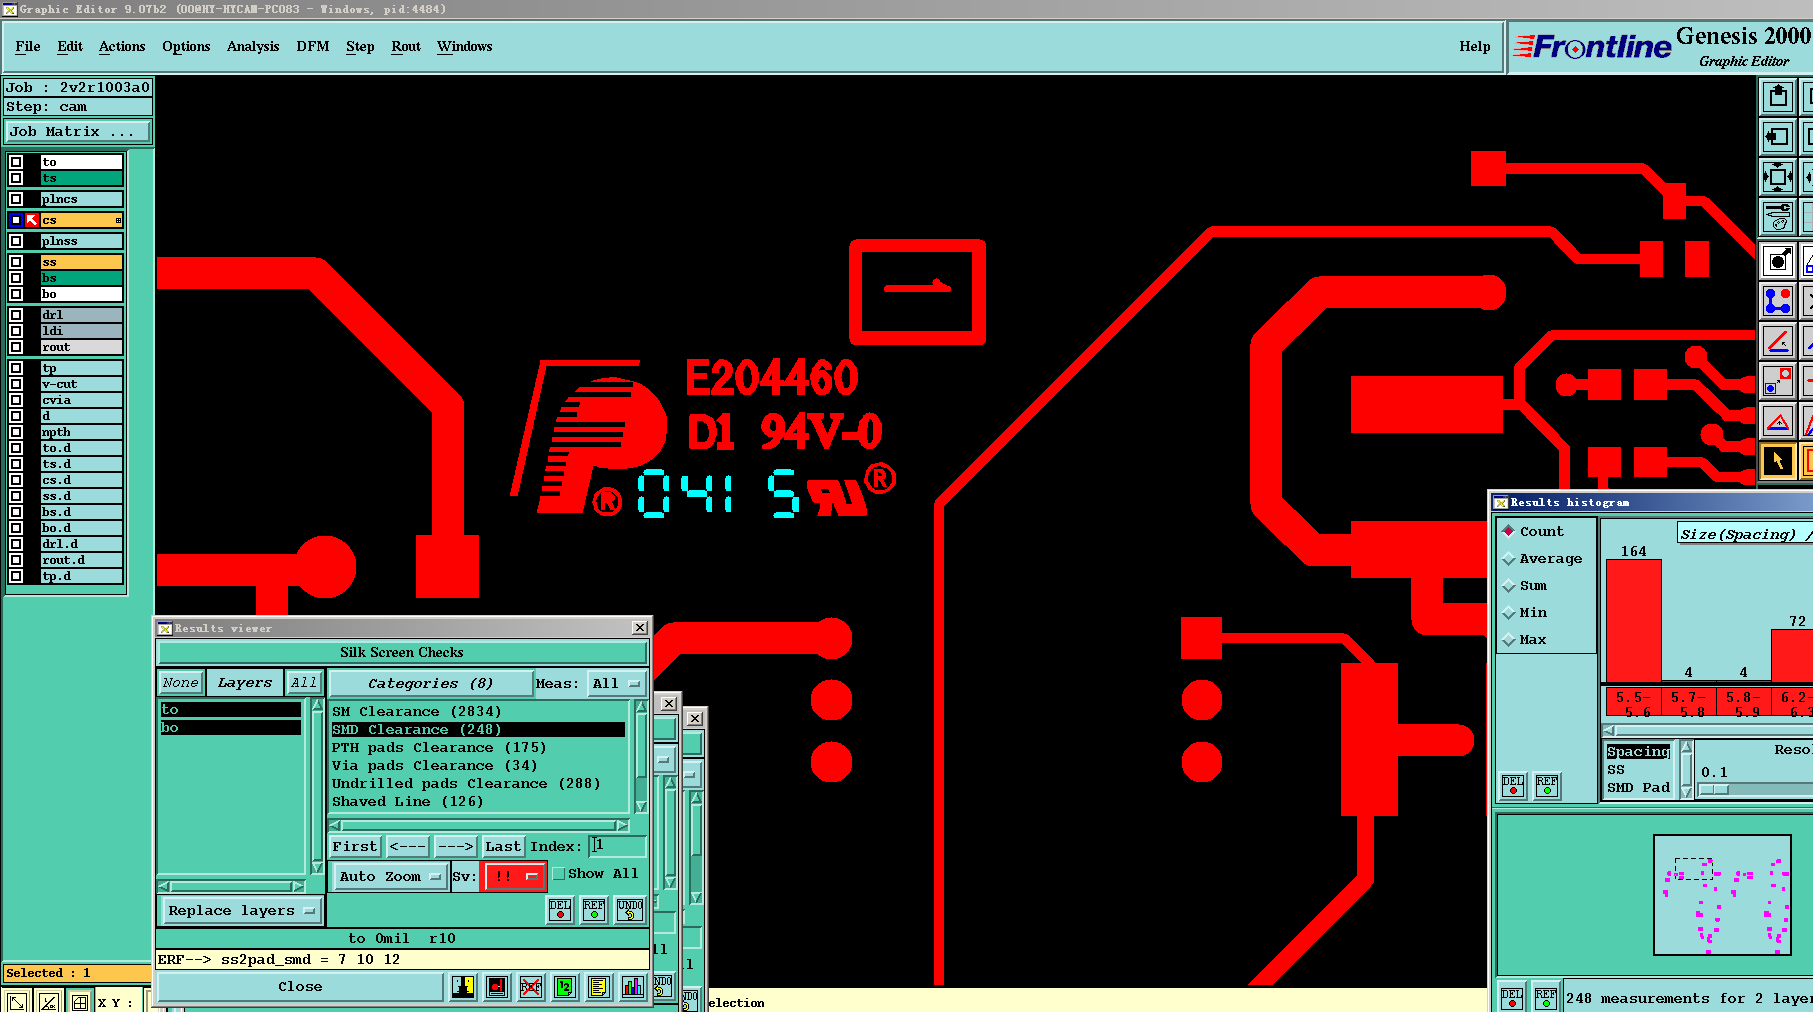Screen dimensions: 1813x1012
Task: Open the Meas All dropdown
Action: (x=616, y=684)
